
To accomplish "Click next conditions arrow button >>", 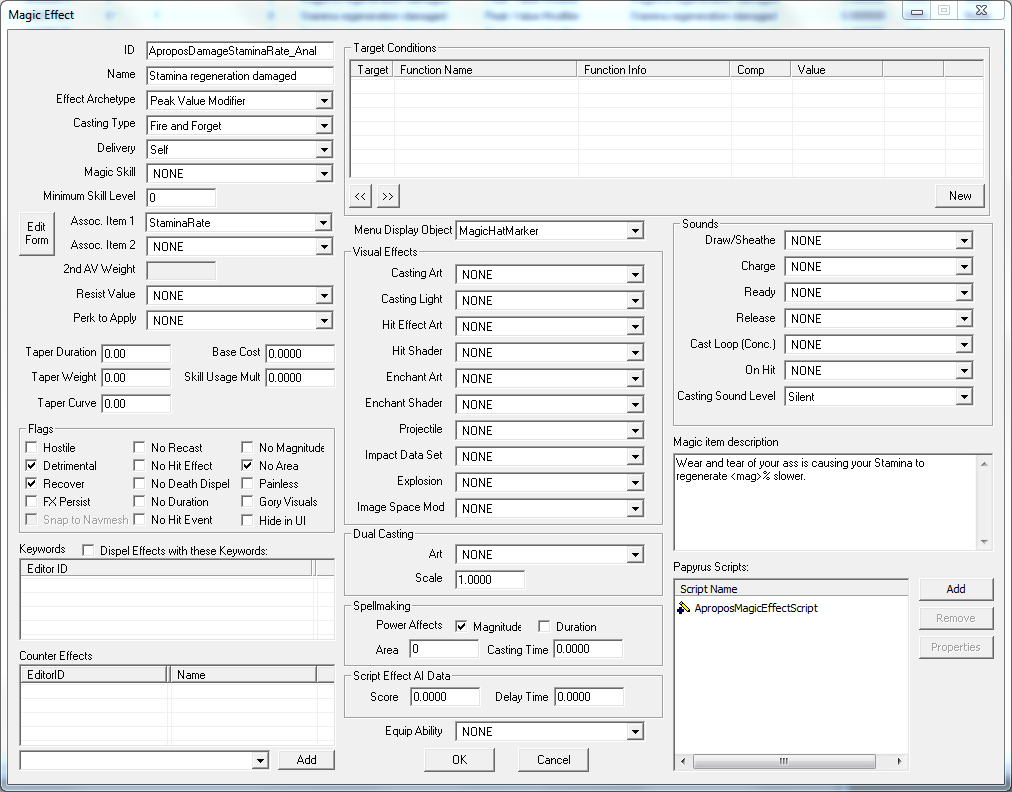I will coord(388,196).
